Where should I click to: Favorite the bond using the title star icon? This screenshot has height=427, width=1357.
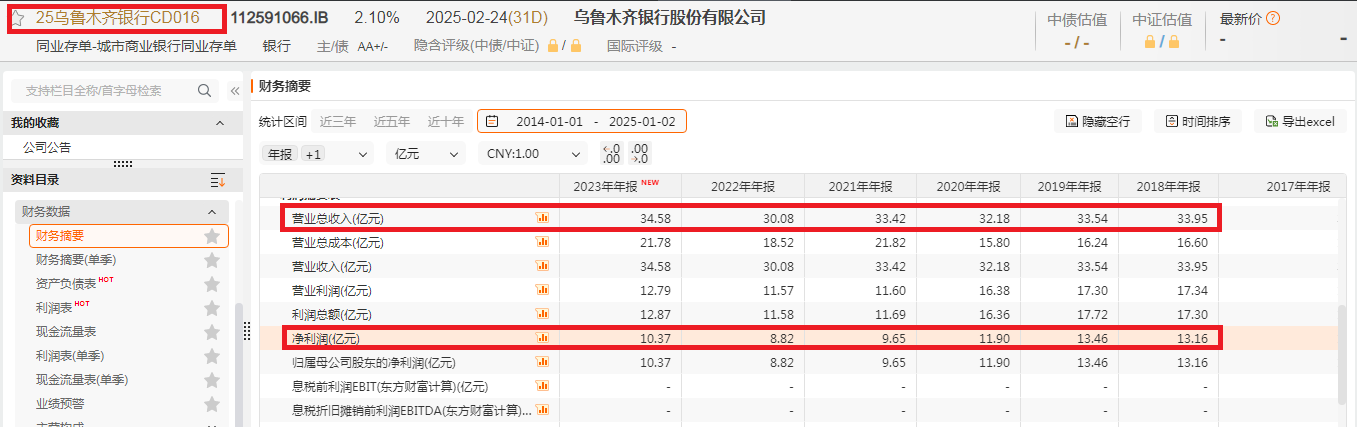(x=17, y=18)
